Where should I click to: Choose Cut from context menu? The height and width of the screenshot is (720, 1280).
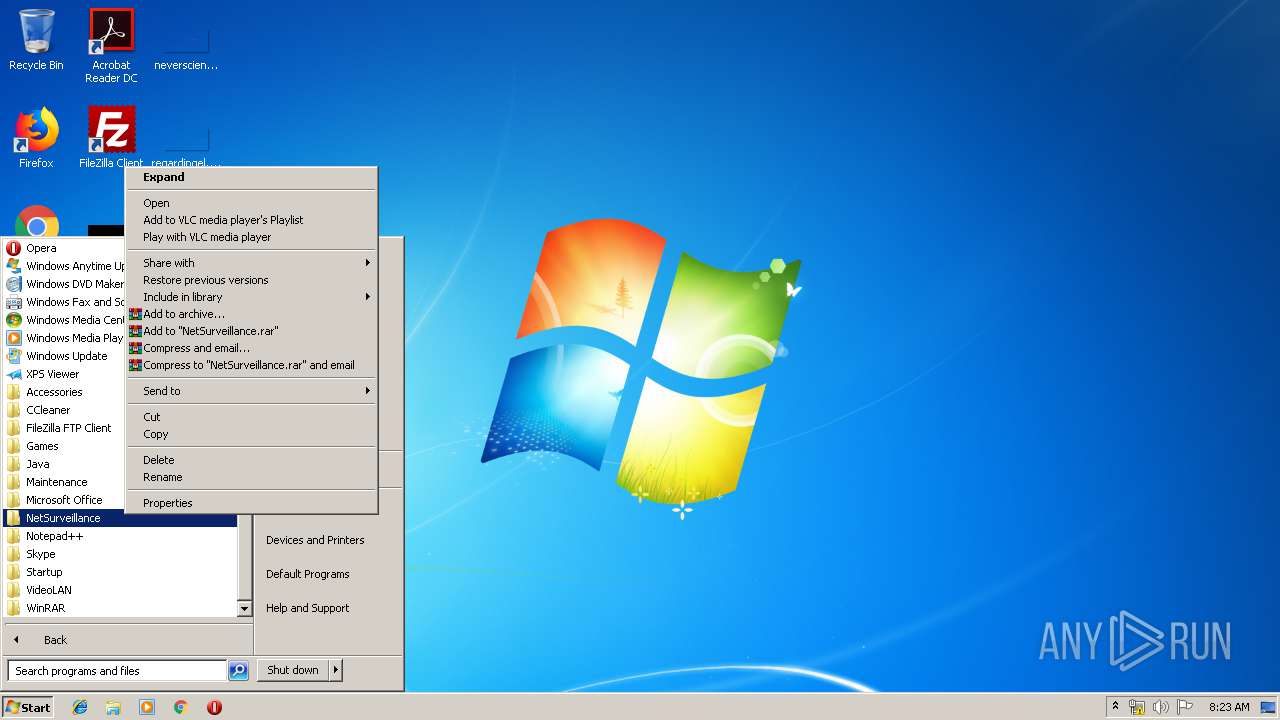coord(251,417)
